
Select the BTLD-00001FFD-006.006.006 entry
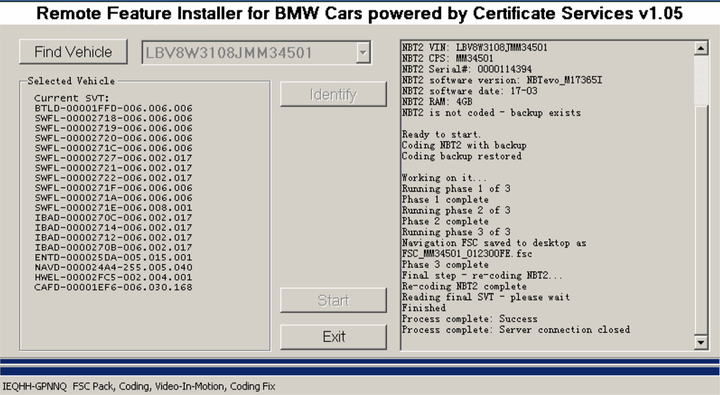tap(113, 108)
